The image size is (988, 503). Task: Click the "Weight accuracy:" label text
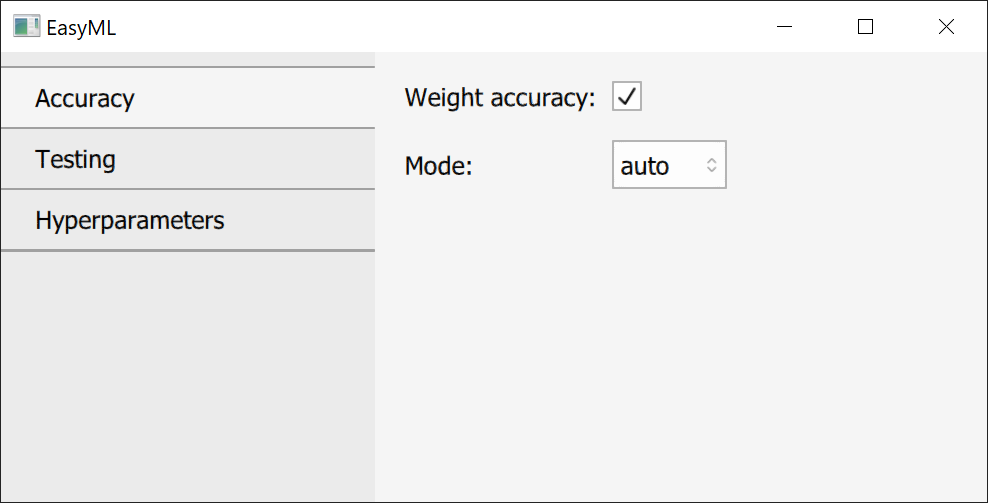[499, 98]
